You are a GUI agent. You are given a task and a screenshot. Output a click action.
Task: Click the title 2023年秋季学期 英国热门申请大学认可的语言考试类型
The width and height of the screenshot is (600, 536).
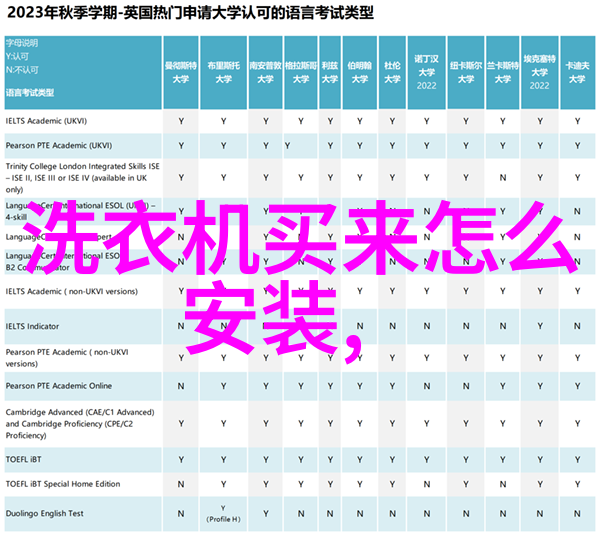pyautogui.click(x=190, y=13)
